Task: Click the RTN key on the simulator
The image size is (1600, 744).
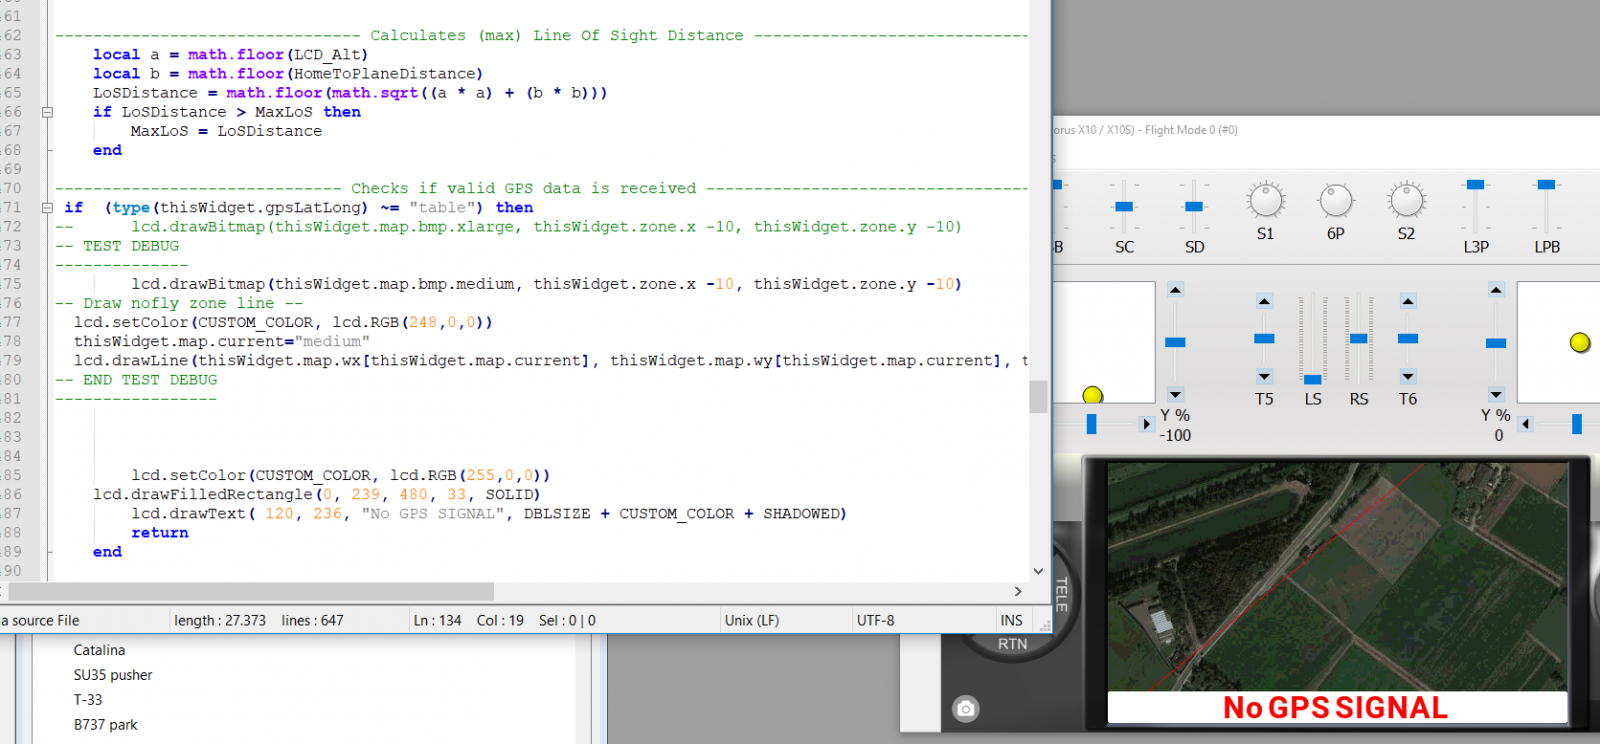Action: pos(1012,644)
